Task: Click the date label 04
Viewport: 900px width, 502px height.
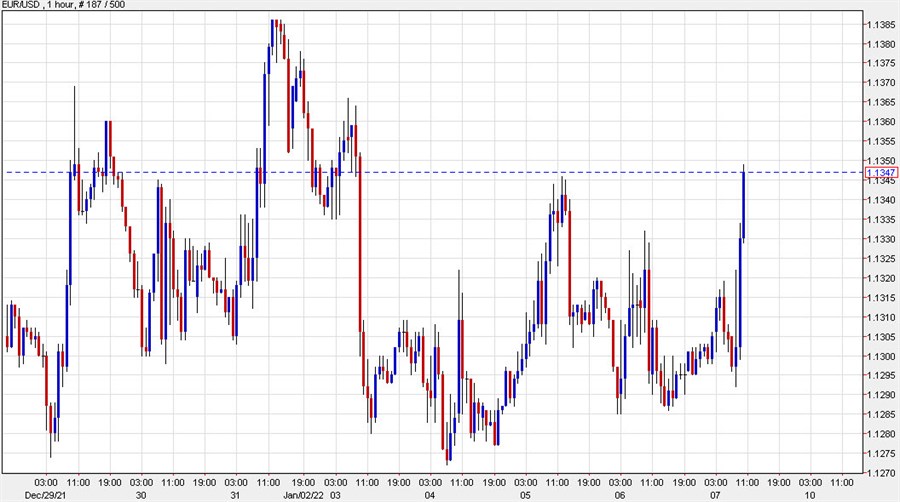Action: (x=430, y=495)
